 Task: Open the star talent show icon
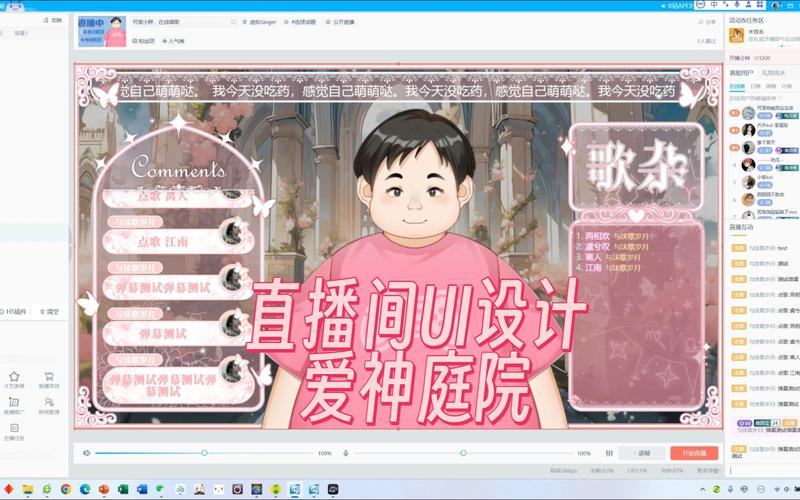(14, 378)
